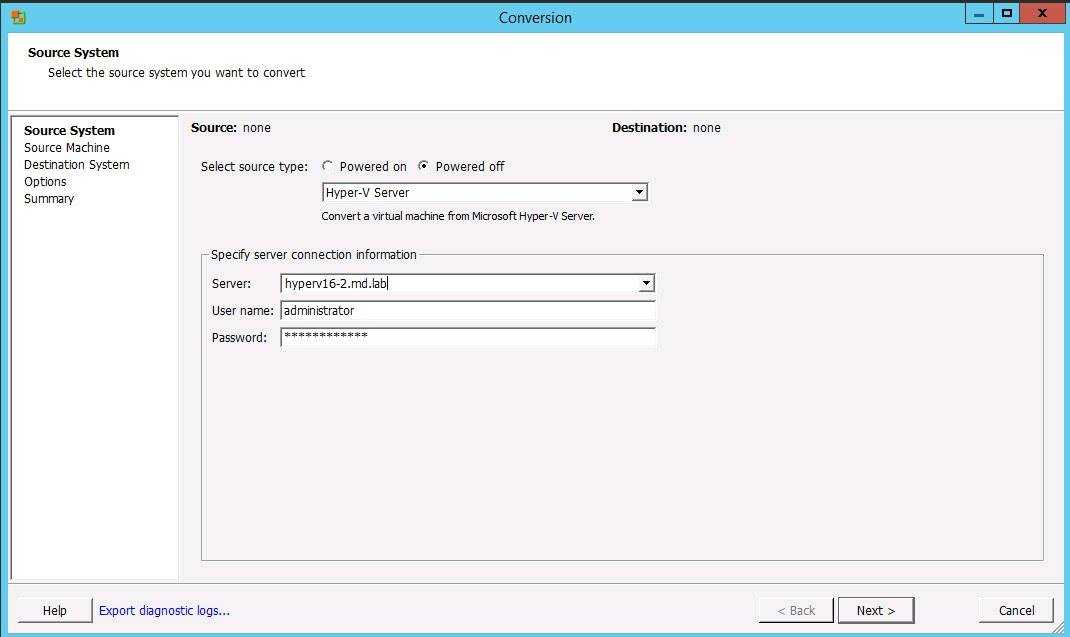
Task: Choose the Powered off source type
Action: tap(424, 167)
